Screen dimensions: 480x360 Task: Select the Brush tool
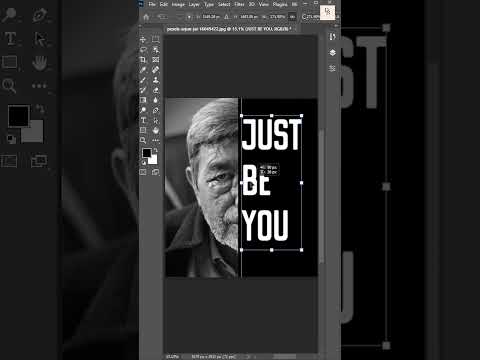click(x=143, y=80)
